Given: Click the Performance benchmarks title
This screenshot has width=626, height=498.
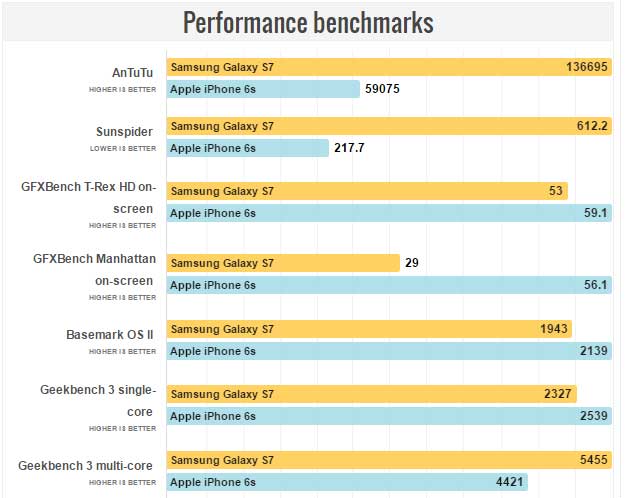Looking at the screenshot, I should 308,22.
